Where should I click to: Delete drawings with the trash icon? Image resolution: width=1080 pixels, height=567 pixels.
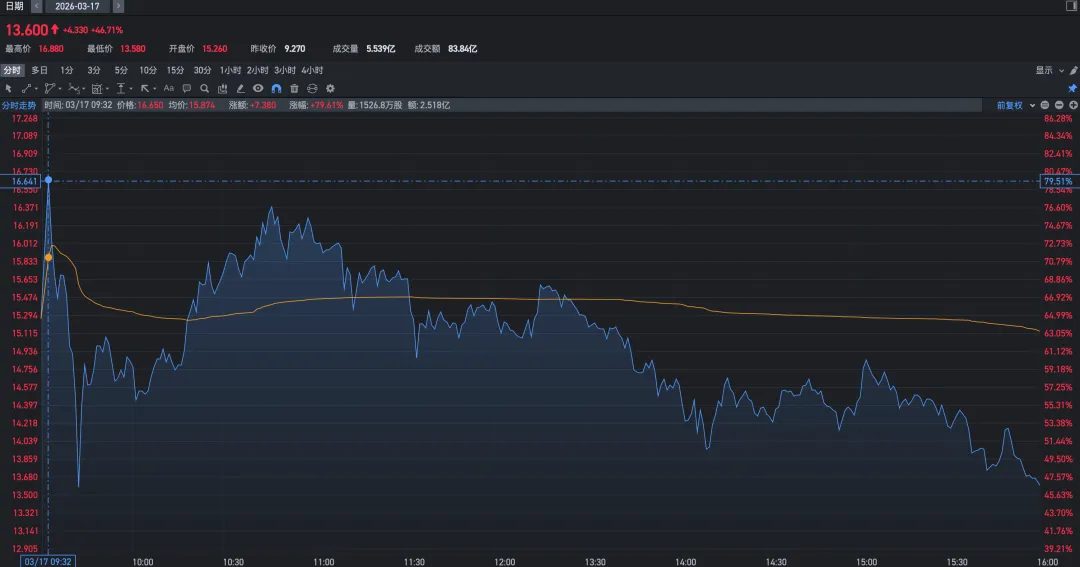click(294, 88)
